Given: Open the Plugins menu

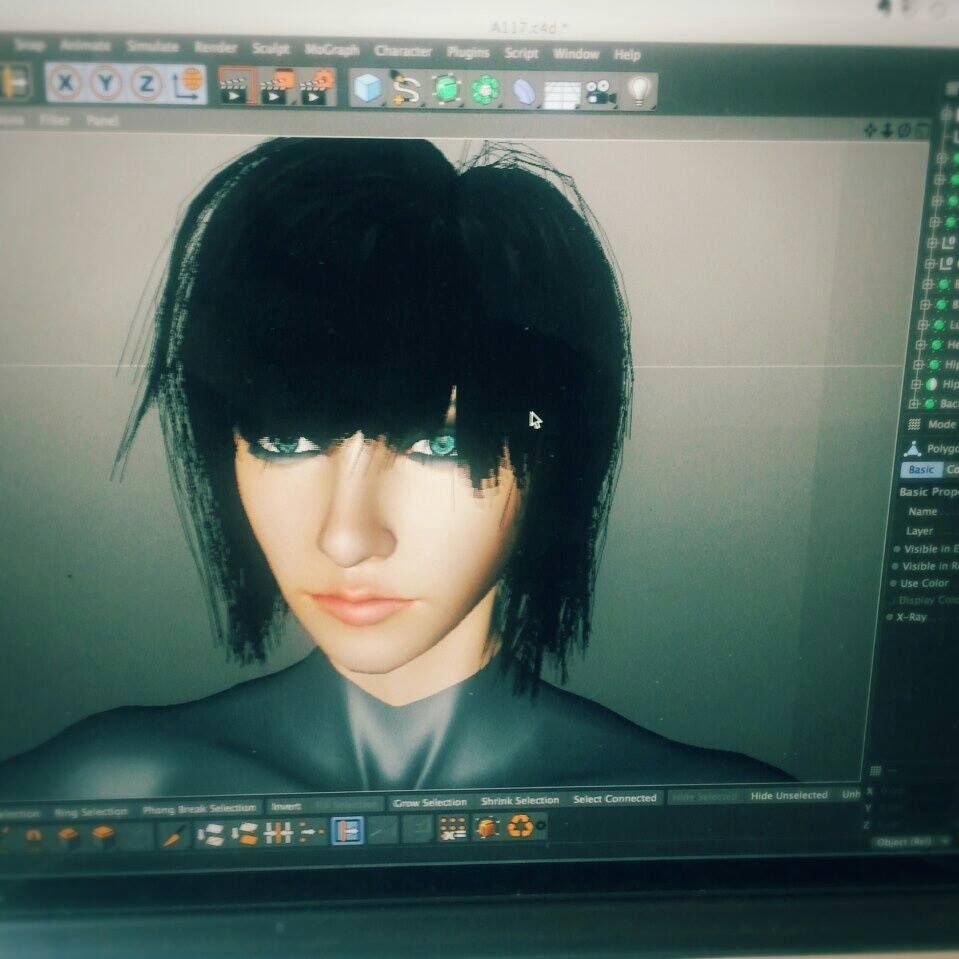Looking at the screenshot, I should (468, 53).
